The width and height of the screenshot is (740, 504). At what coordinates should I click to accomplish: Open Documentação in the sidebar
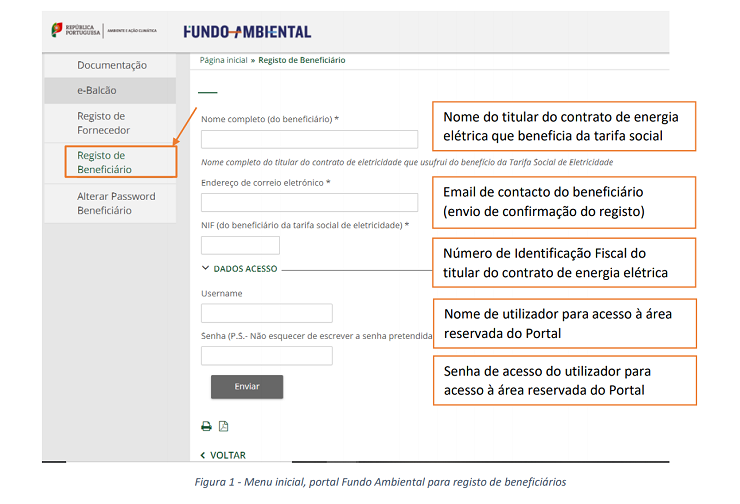tap(112, 65)
